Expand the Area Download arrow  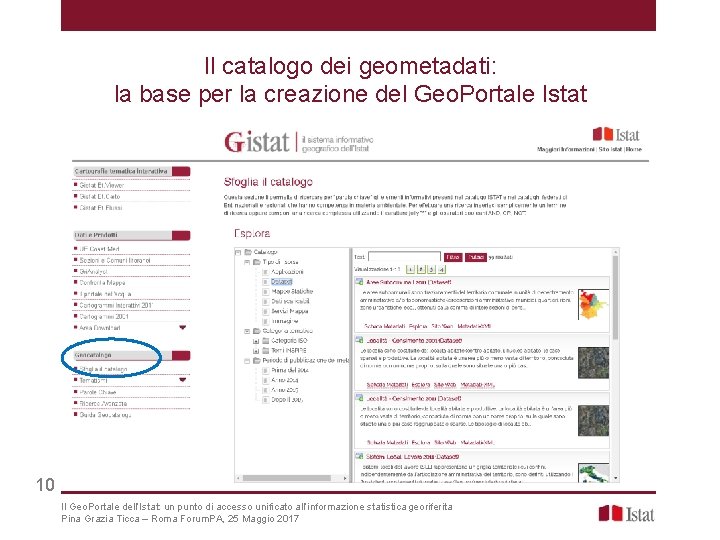click(182, 327)
